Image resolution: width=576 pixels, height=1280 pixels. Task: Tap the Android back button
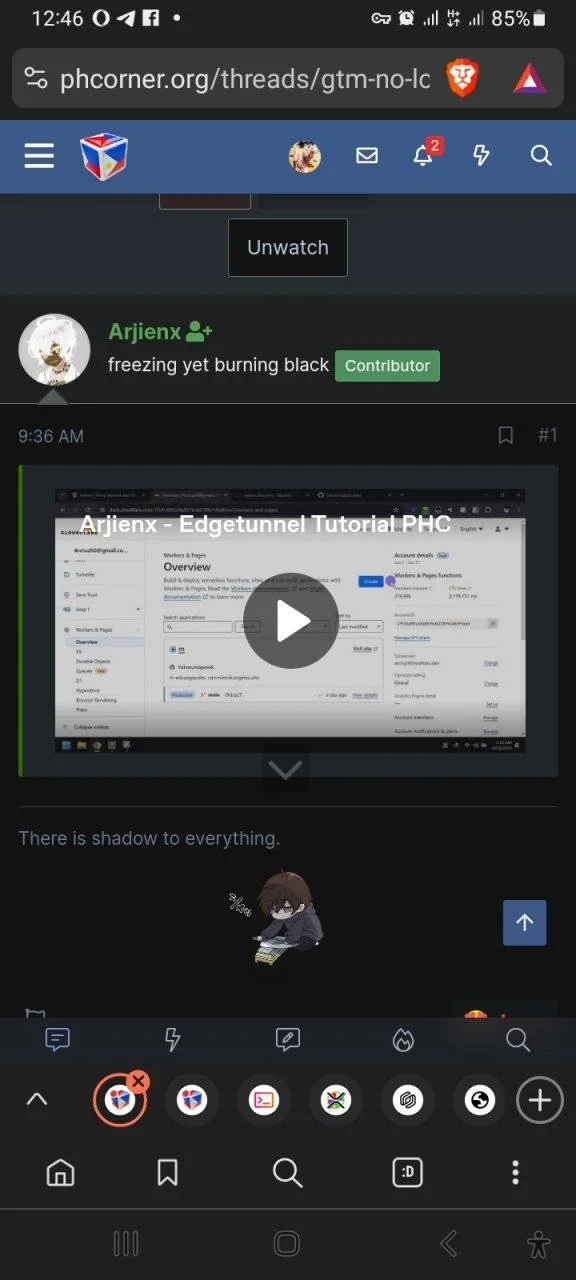click(x=449, y=1244)
